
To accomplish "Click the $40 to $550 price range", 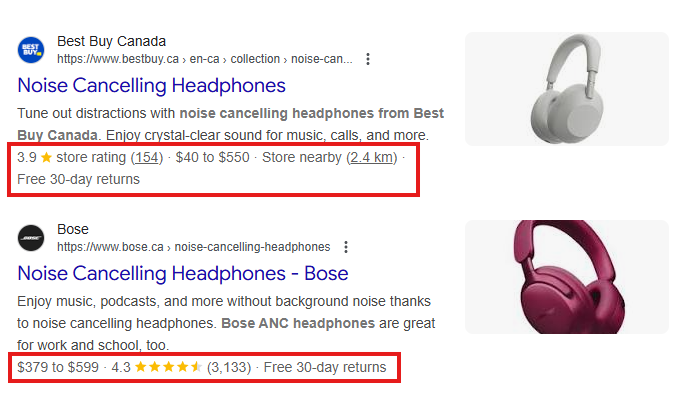I will (212, 157).
